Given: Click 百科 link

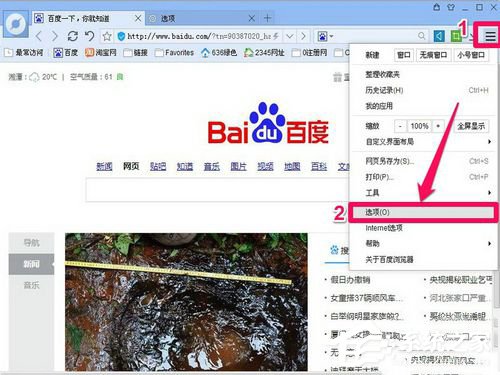Looking at the screenshot, I should [x=319, y=166].
